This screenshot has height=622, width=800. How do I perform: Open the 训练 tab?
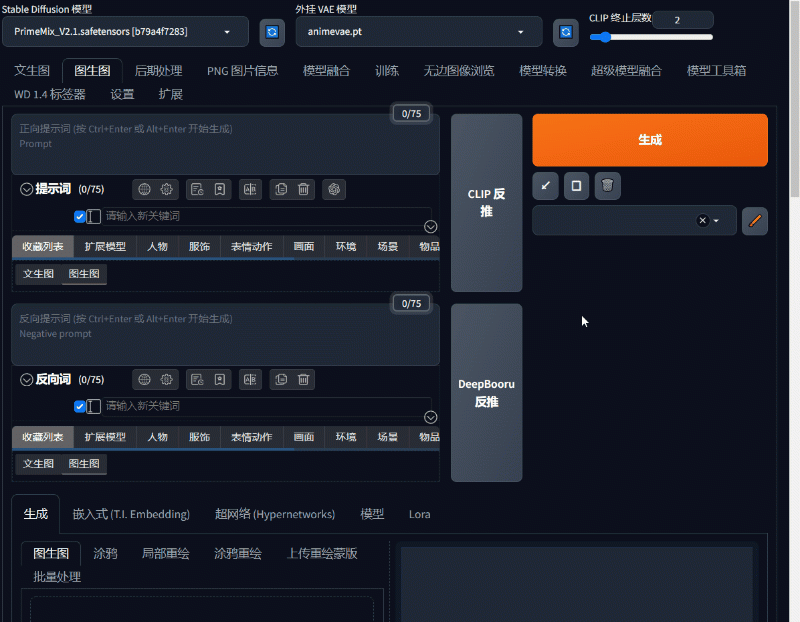[x=387, y=70]
